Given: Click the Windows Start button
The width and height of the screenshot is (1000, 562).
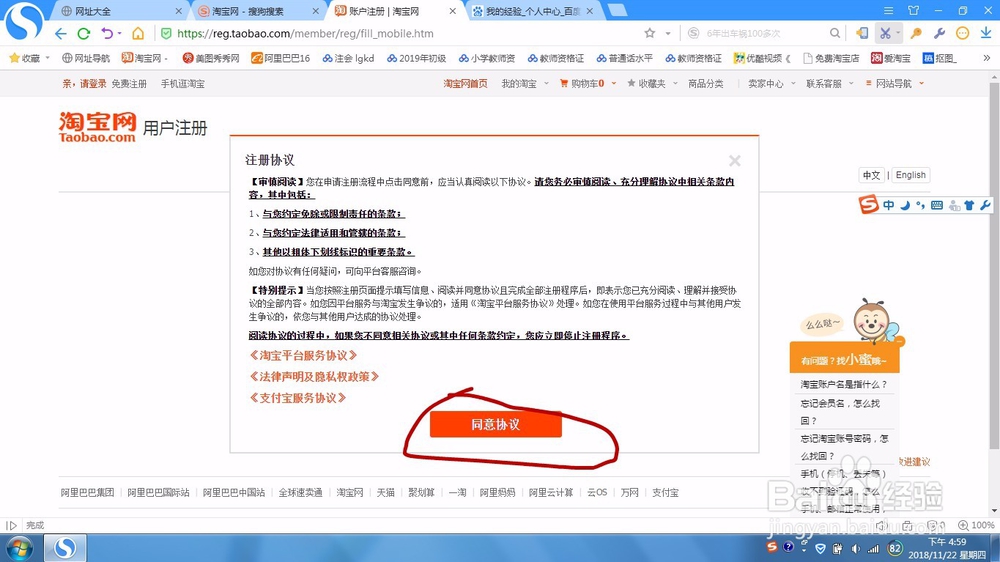Looking at the screenshot, I should tap(19, 549).
